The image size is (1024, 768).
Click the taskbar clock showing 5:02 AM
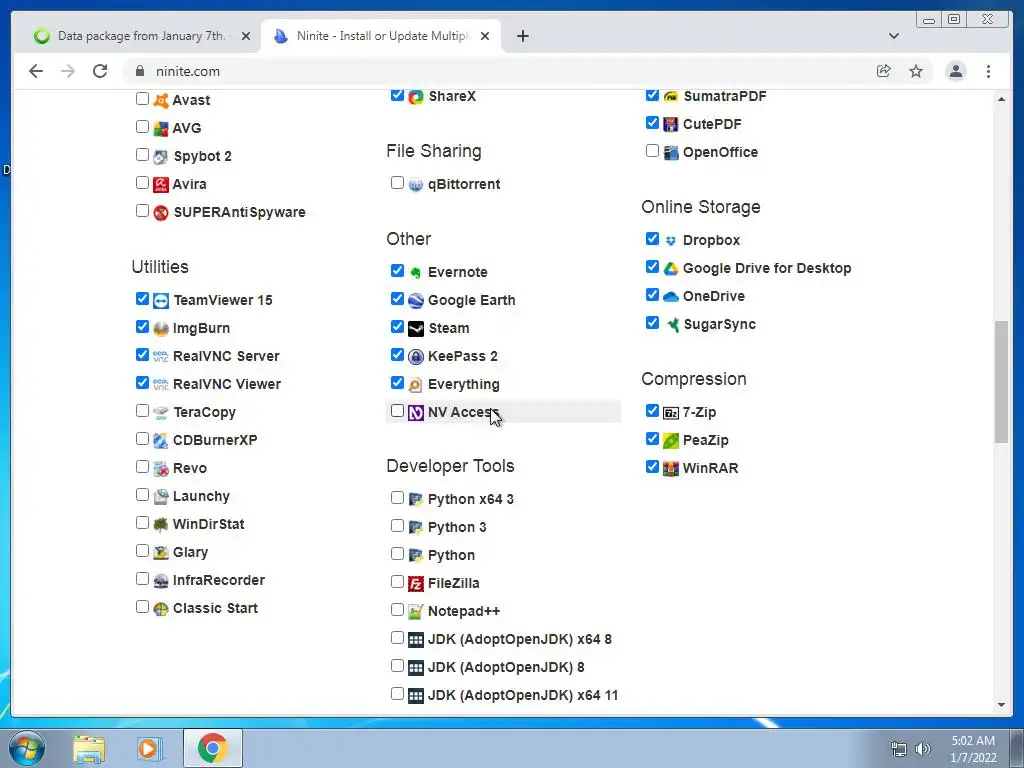(x=973, y=749)
